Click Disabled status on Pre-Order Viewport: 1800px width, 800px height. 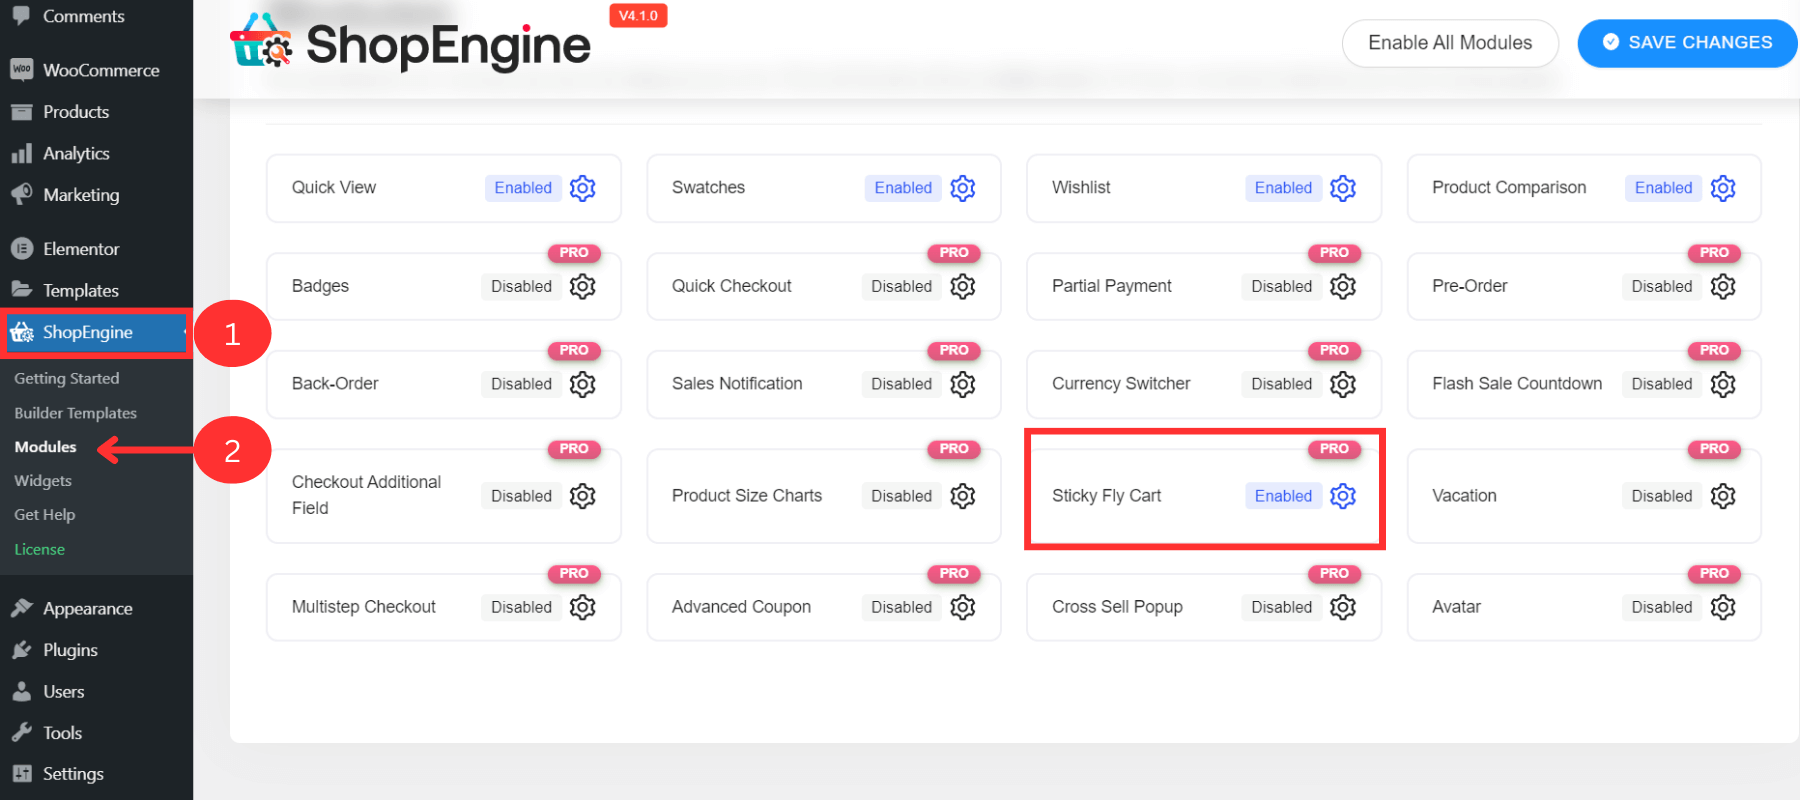click(x=1661, y=286)
